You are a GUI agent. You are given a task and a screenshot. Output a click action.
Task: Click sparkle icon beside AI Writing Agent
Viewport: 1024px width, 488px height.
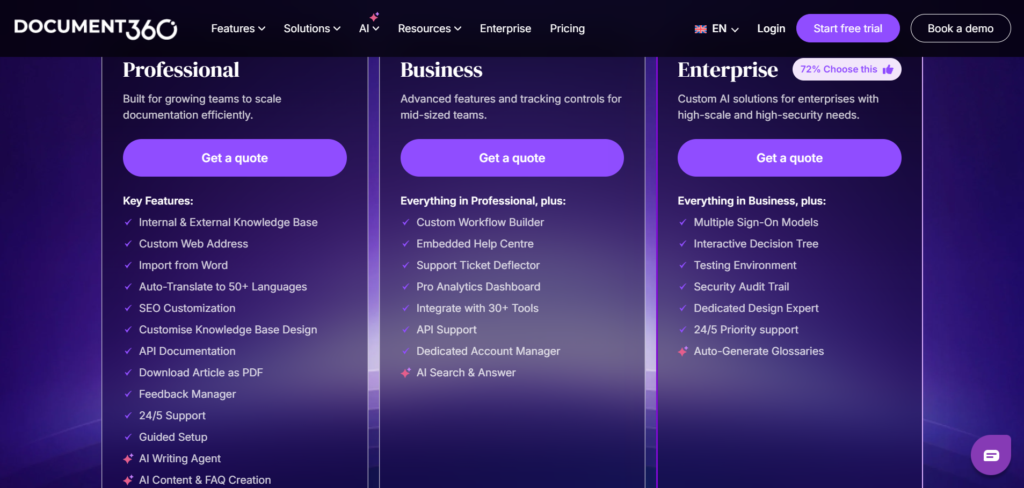point(128,459)
